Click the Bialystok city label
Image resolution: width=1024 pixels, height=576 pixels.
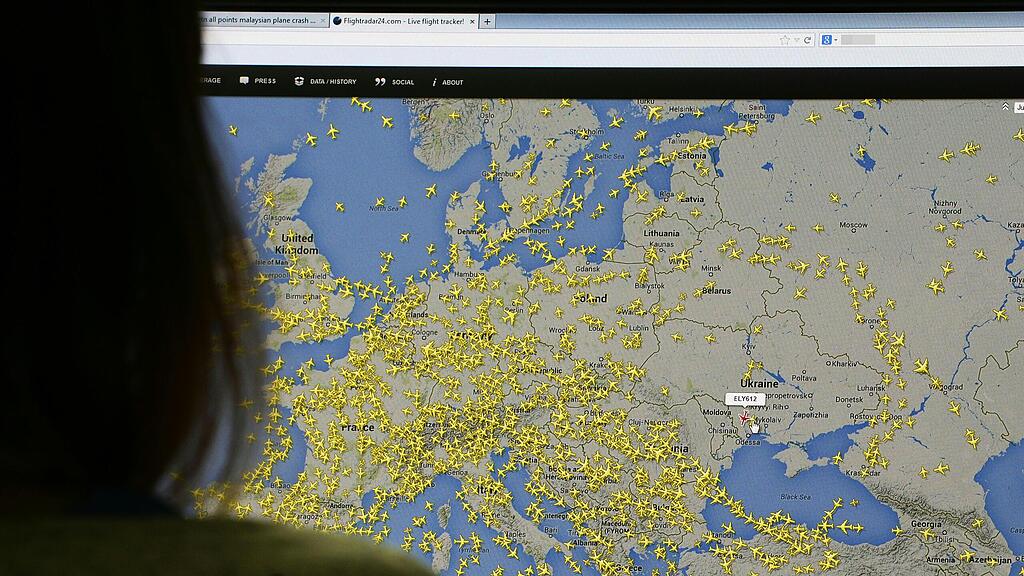[x=649, y=286]
